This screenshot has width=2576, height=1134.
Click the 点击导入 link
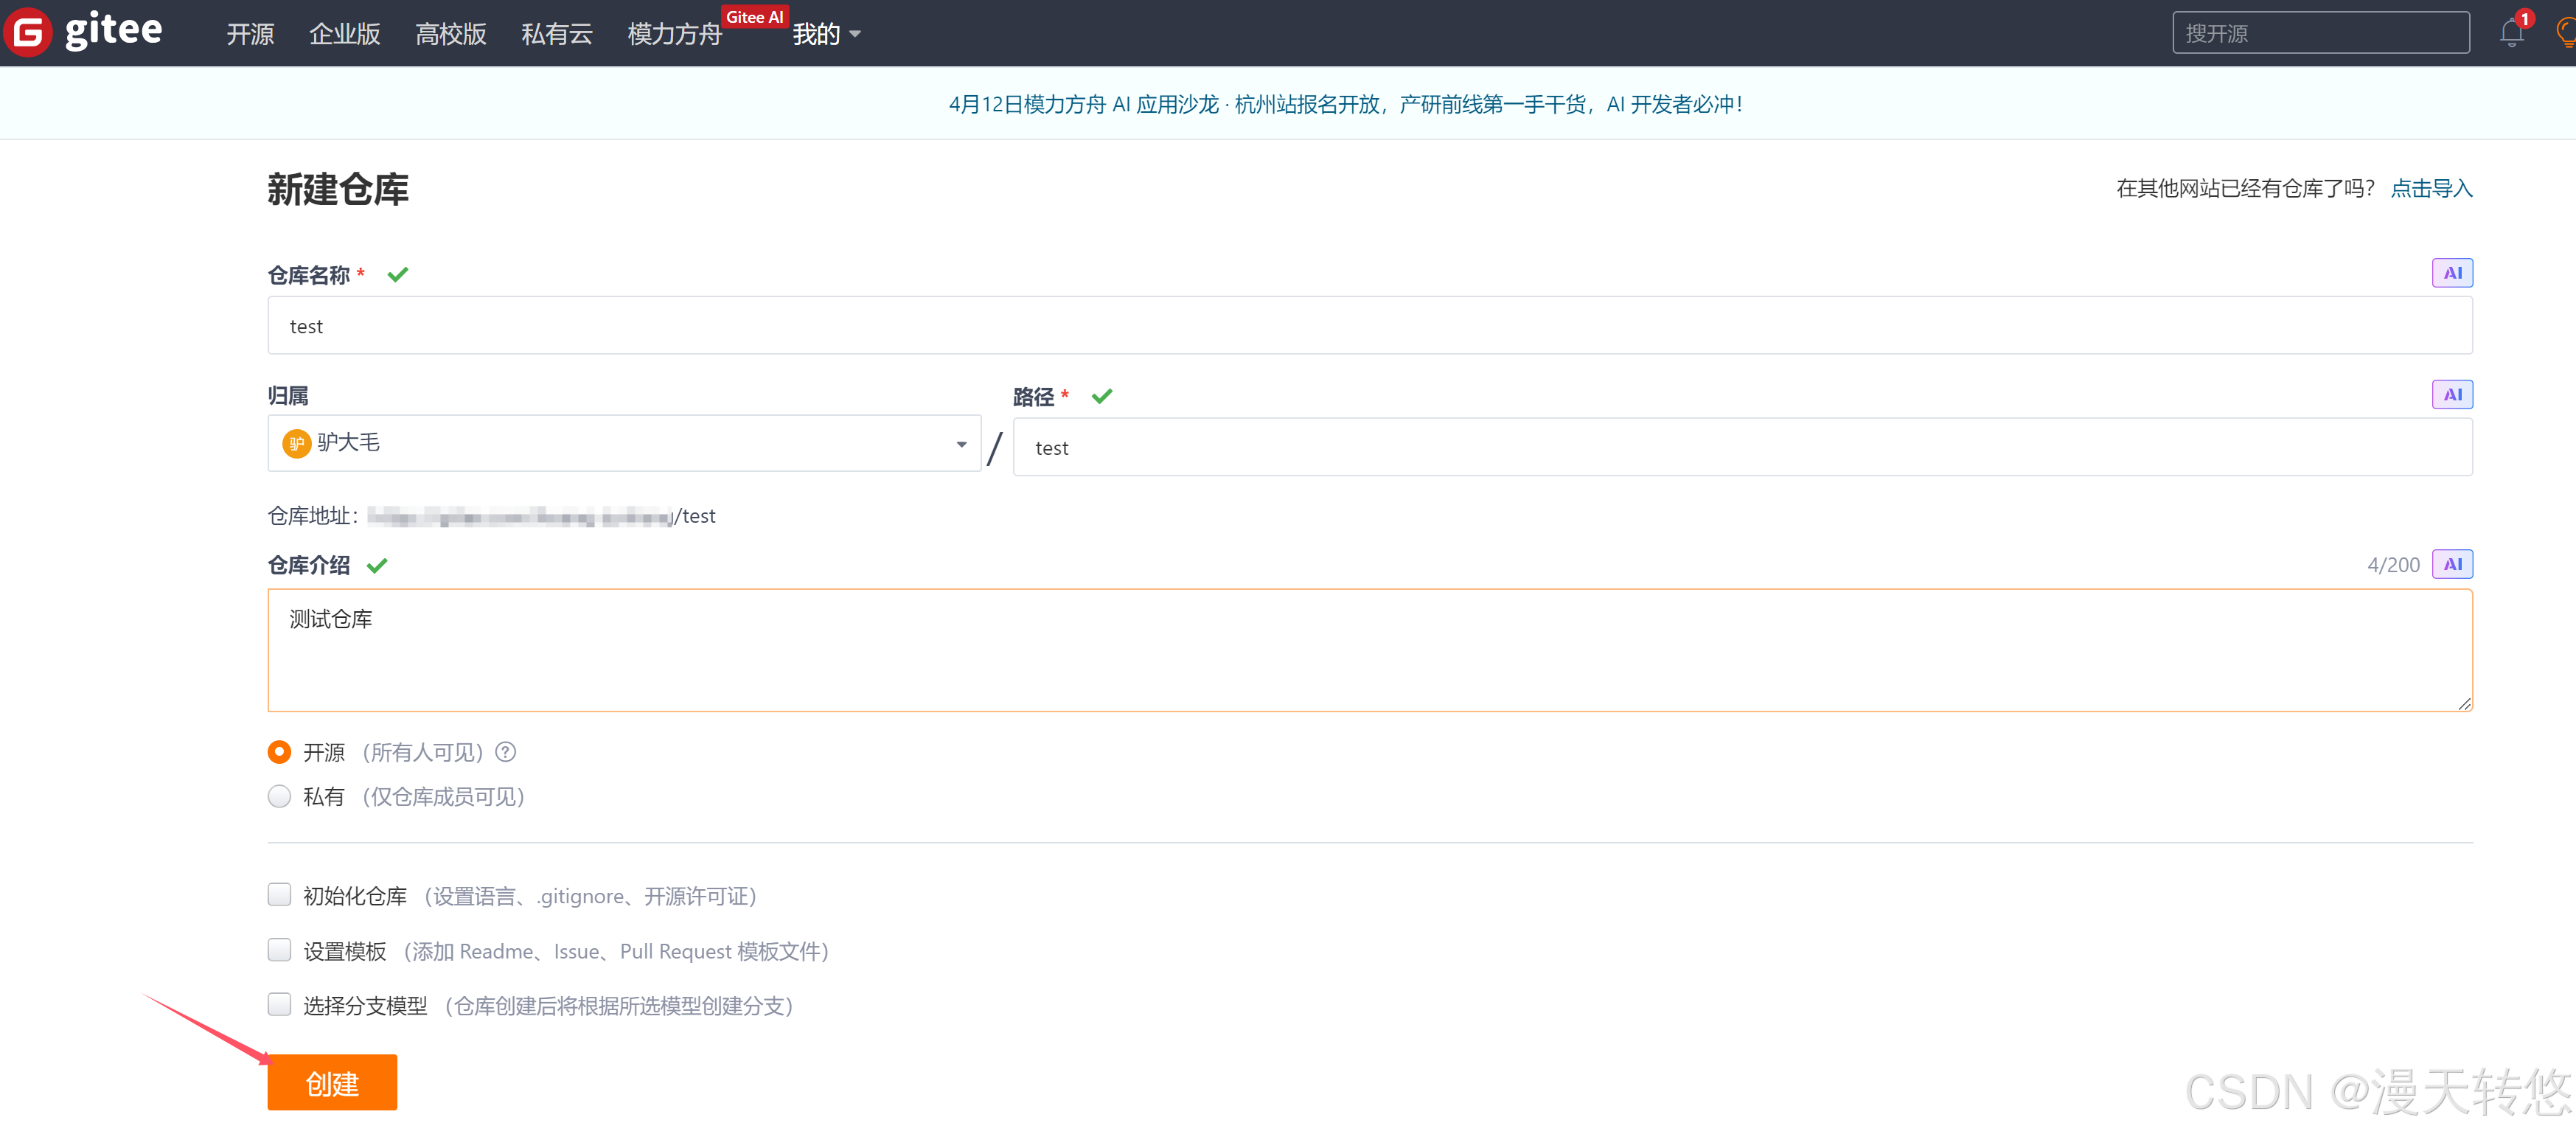2431,188
